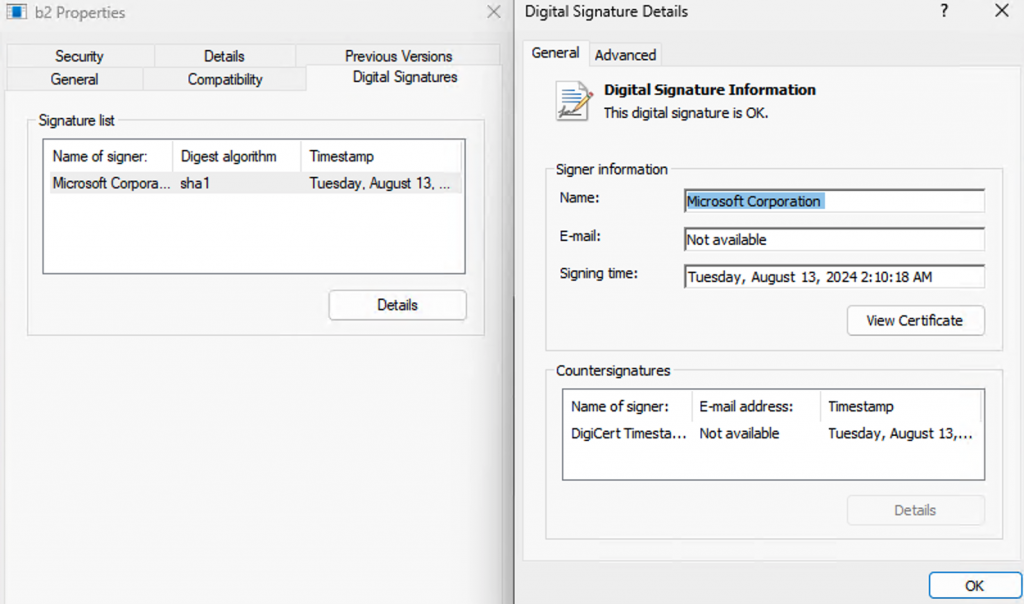Screen dimensions: 1024x604
Task: Click signature list timestamp Tuesday, August 13
Action: [x=379, y=183]
